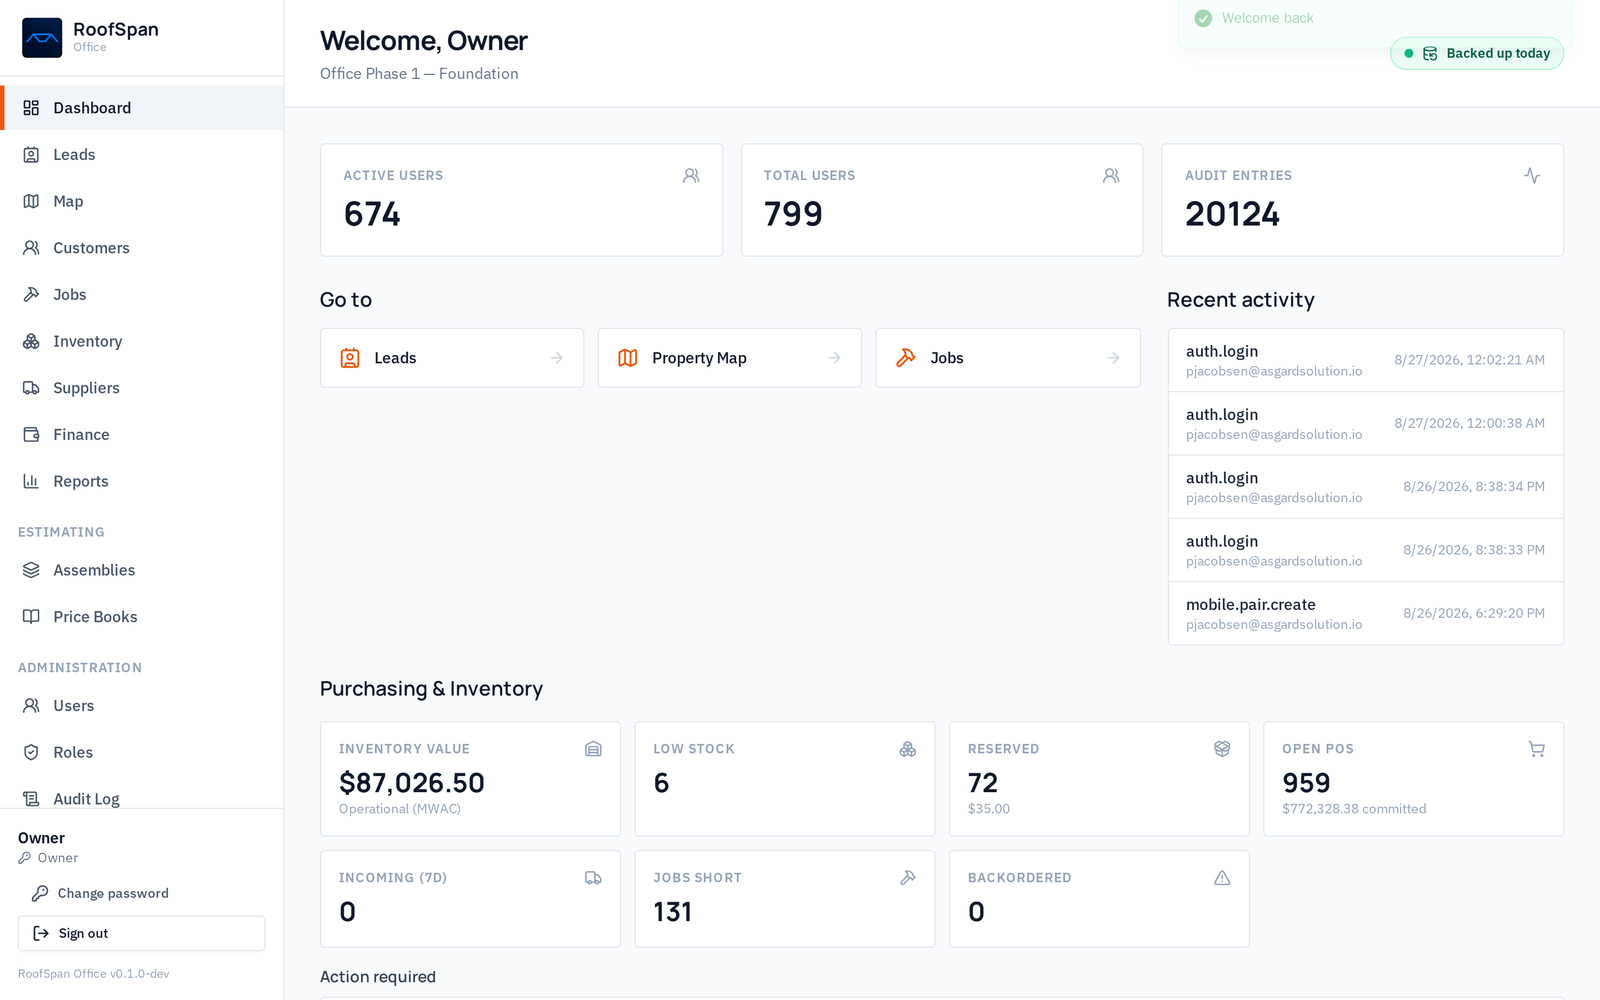1600x1000 pixels.
Task: Click the green check icon in Welcome back toast
Action: [1203, 18]
